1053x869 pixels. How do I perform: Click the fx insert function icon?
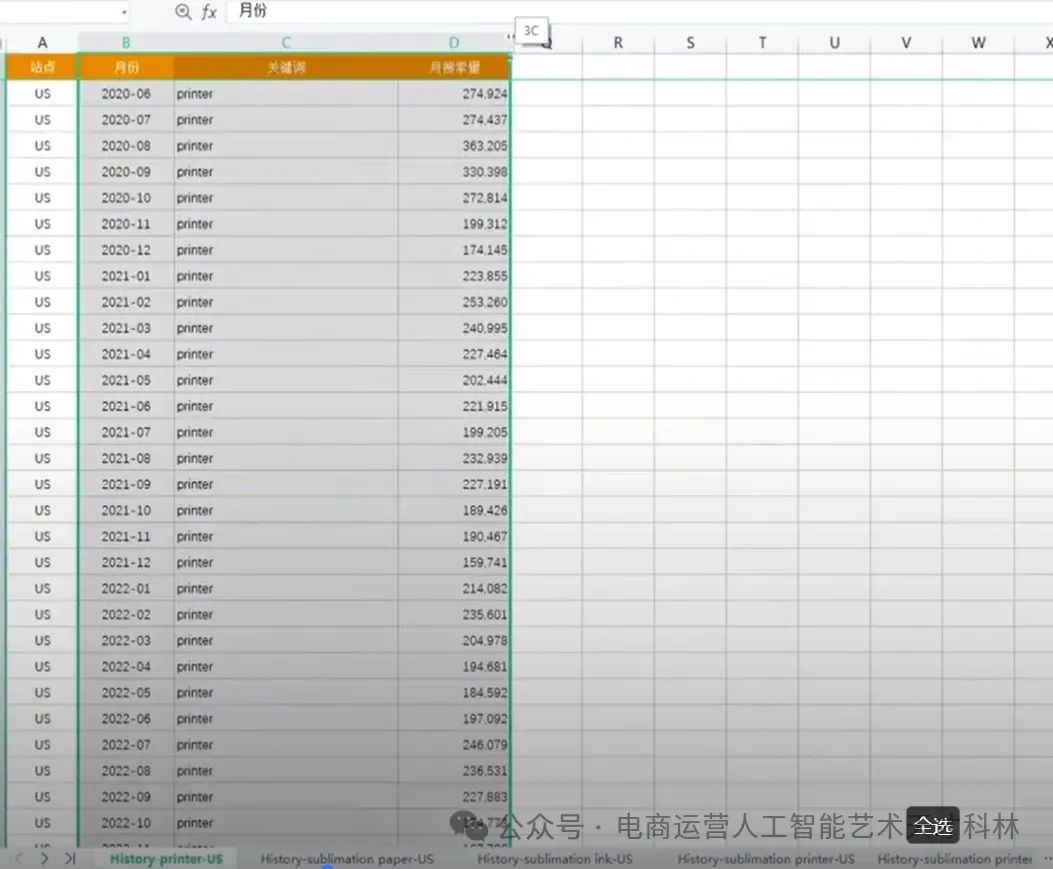207,12
